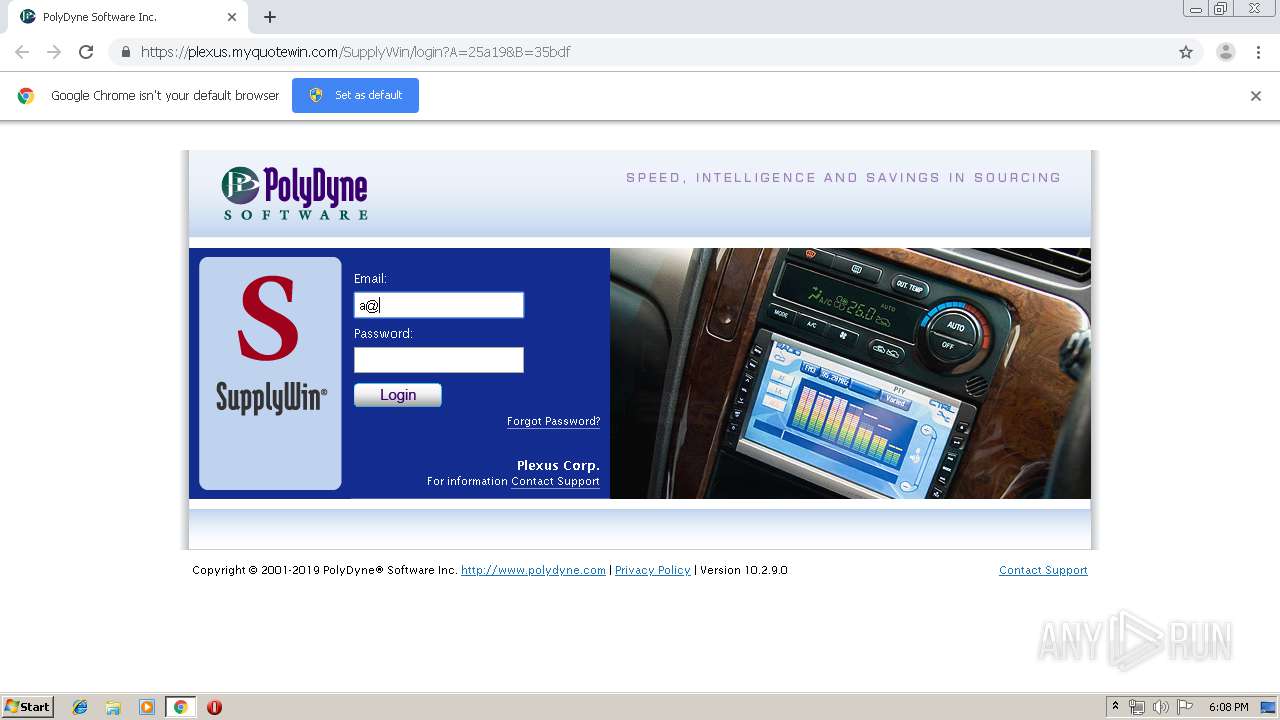The image size is (1280, 720).
Task: Click the Plexus Corp. label
Action: pyautogui.click(x=558, y=466)
